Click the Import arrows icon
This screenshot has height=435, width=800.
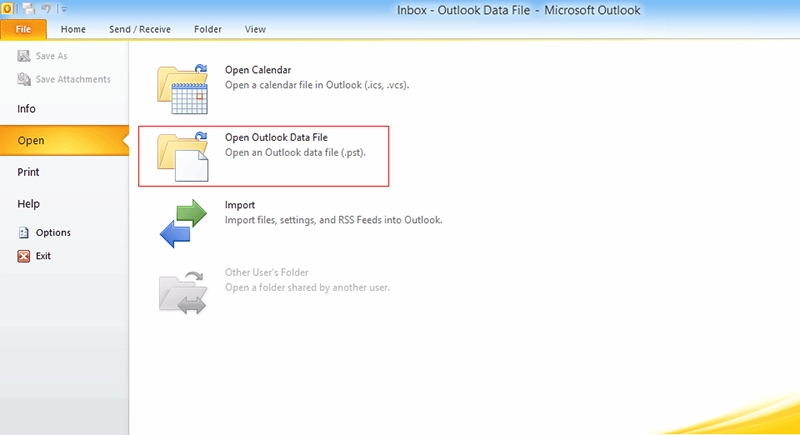click(183, 223)
